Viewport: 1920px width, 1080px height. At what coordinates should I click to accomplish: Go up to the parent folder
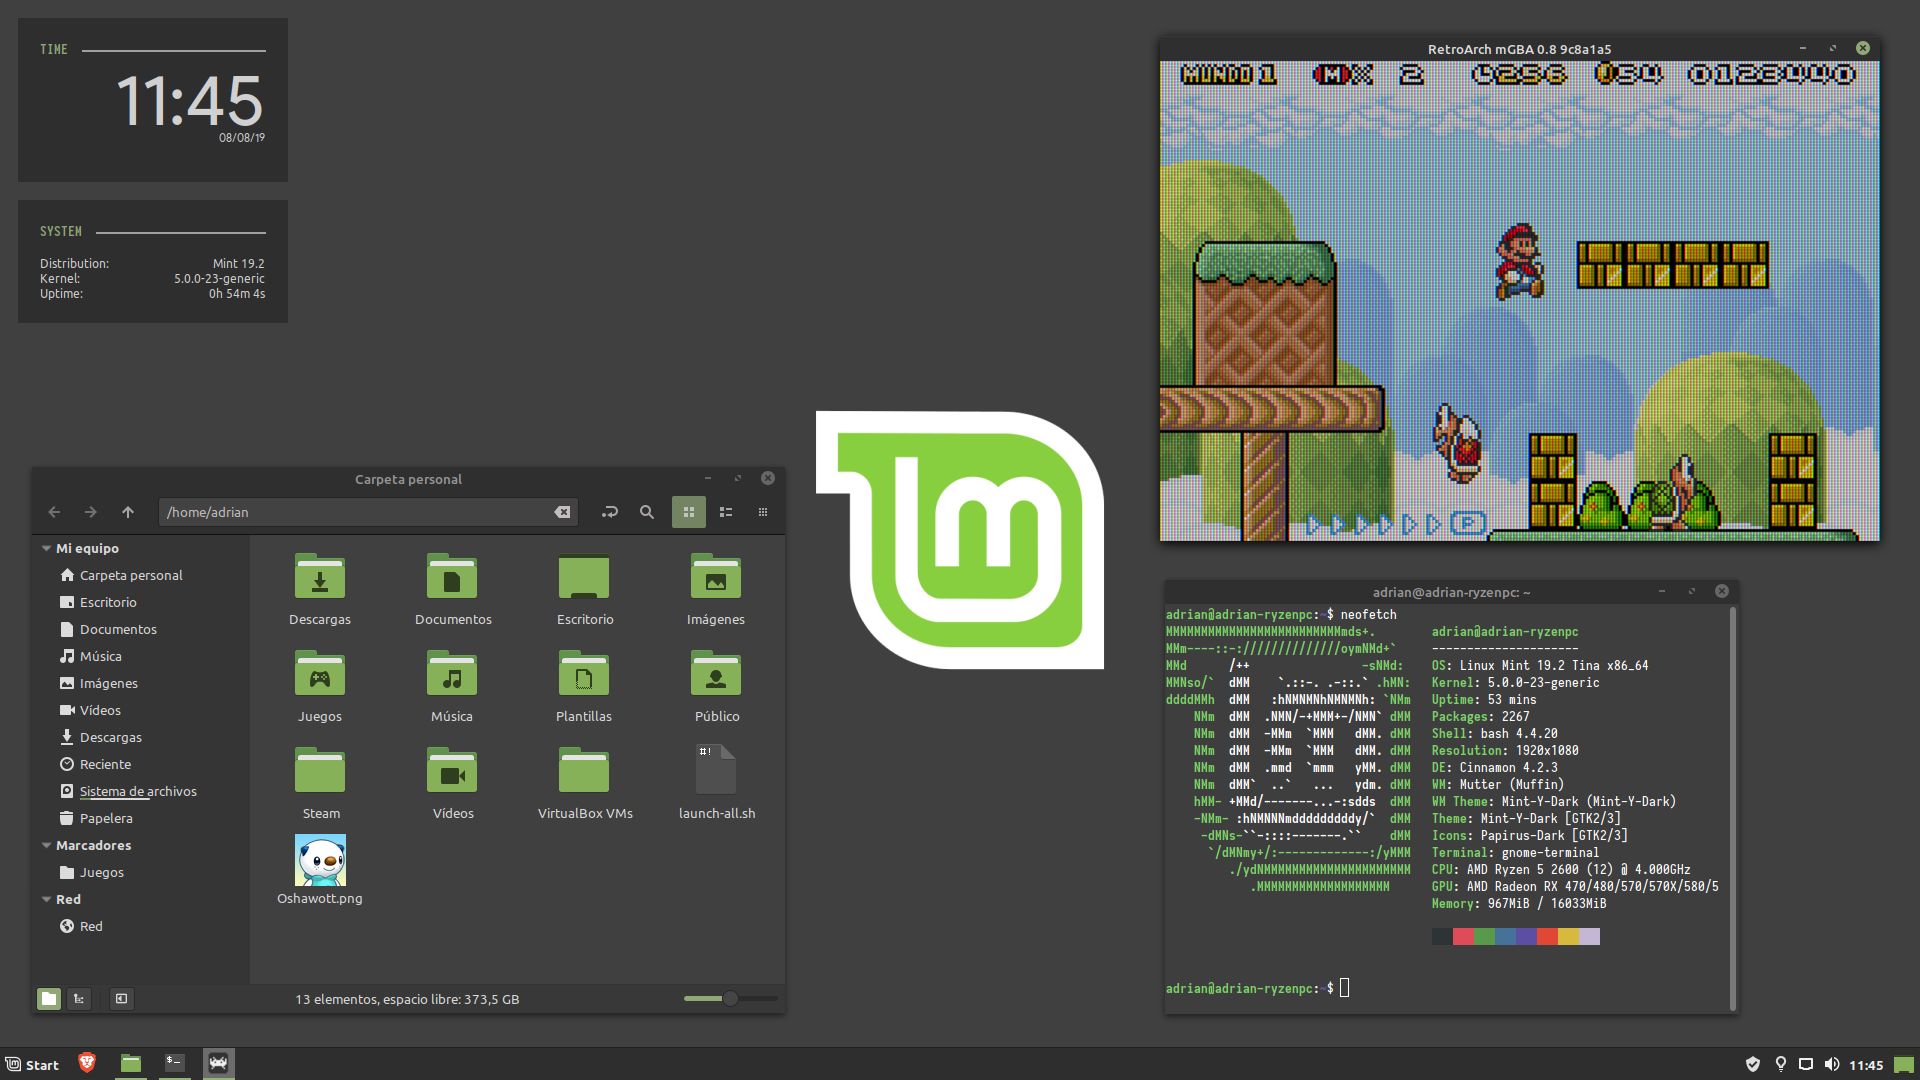[128, 512]
